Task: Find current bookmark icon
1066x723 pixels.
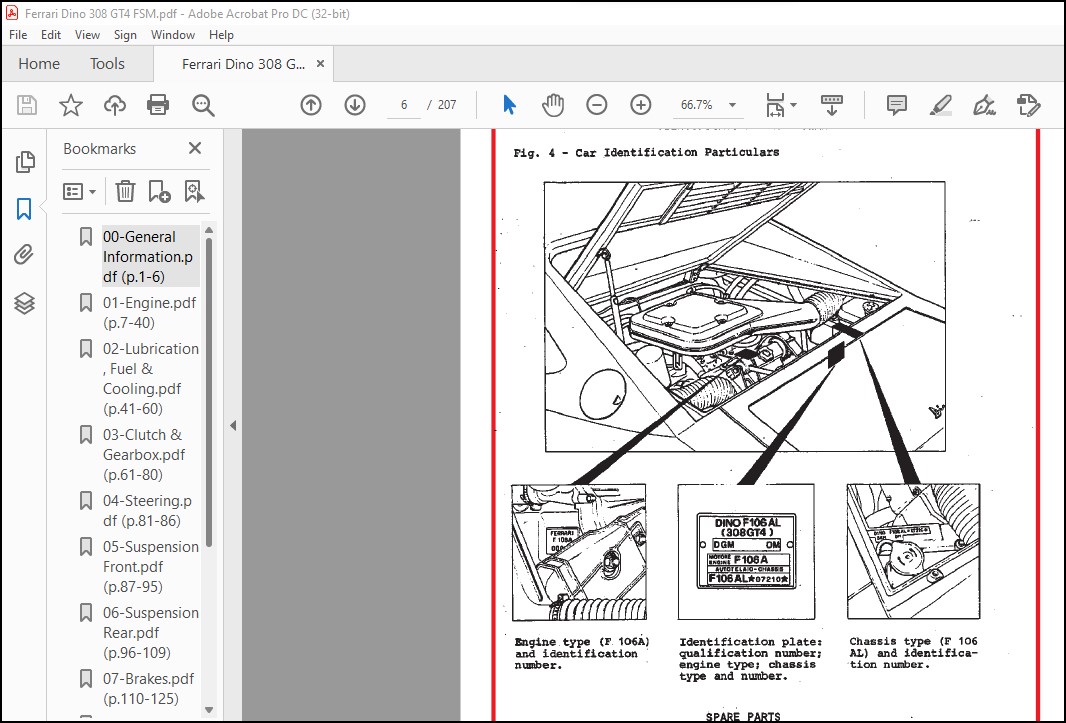Action: coord(194,192)
